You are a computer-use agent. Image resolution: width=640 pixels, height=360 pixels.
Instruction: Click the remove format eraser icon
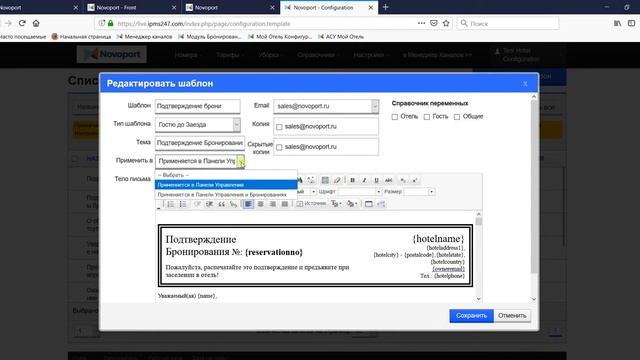pos(337,180)
